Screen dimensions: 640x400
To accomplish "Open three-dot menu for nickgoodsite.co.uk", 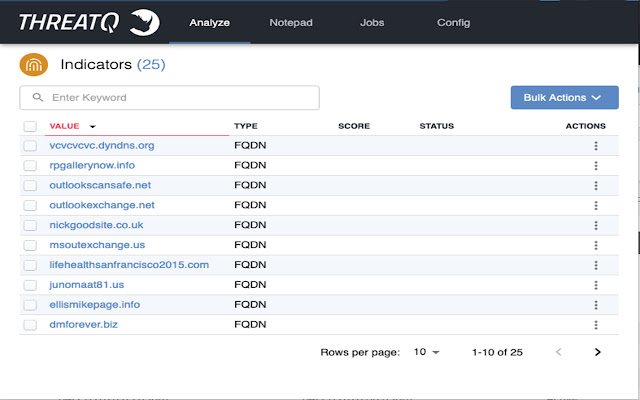I will tap(596, 225).
